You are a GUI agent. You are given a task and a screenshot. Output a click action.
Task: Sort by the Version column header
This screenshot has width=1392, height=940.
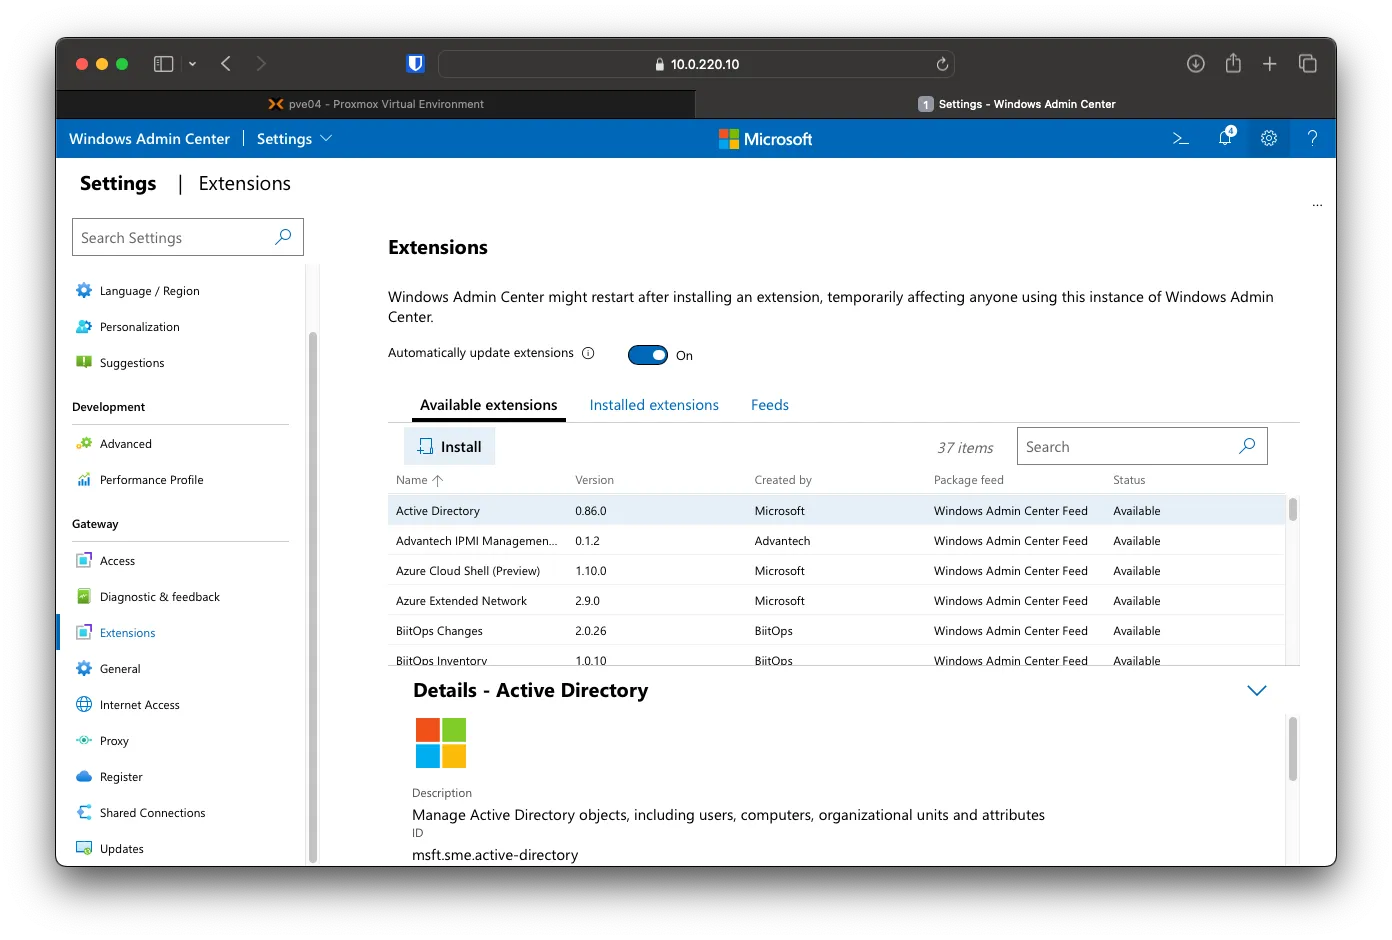tap(594, 480)
